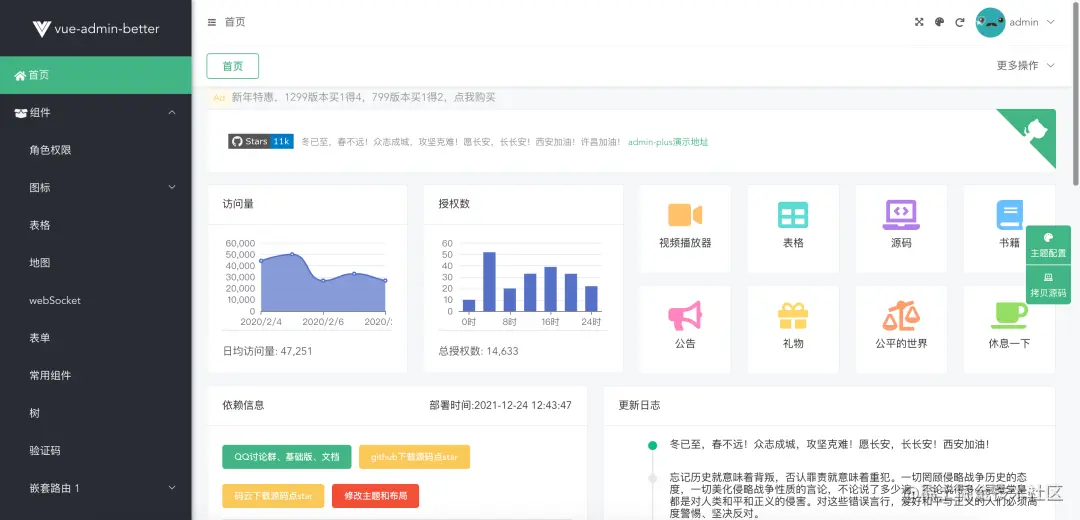Click the 新年特惠 ad notice text

(364, 98)
